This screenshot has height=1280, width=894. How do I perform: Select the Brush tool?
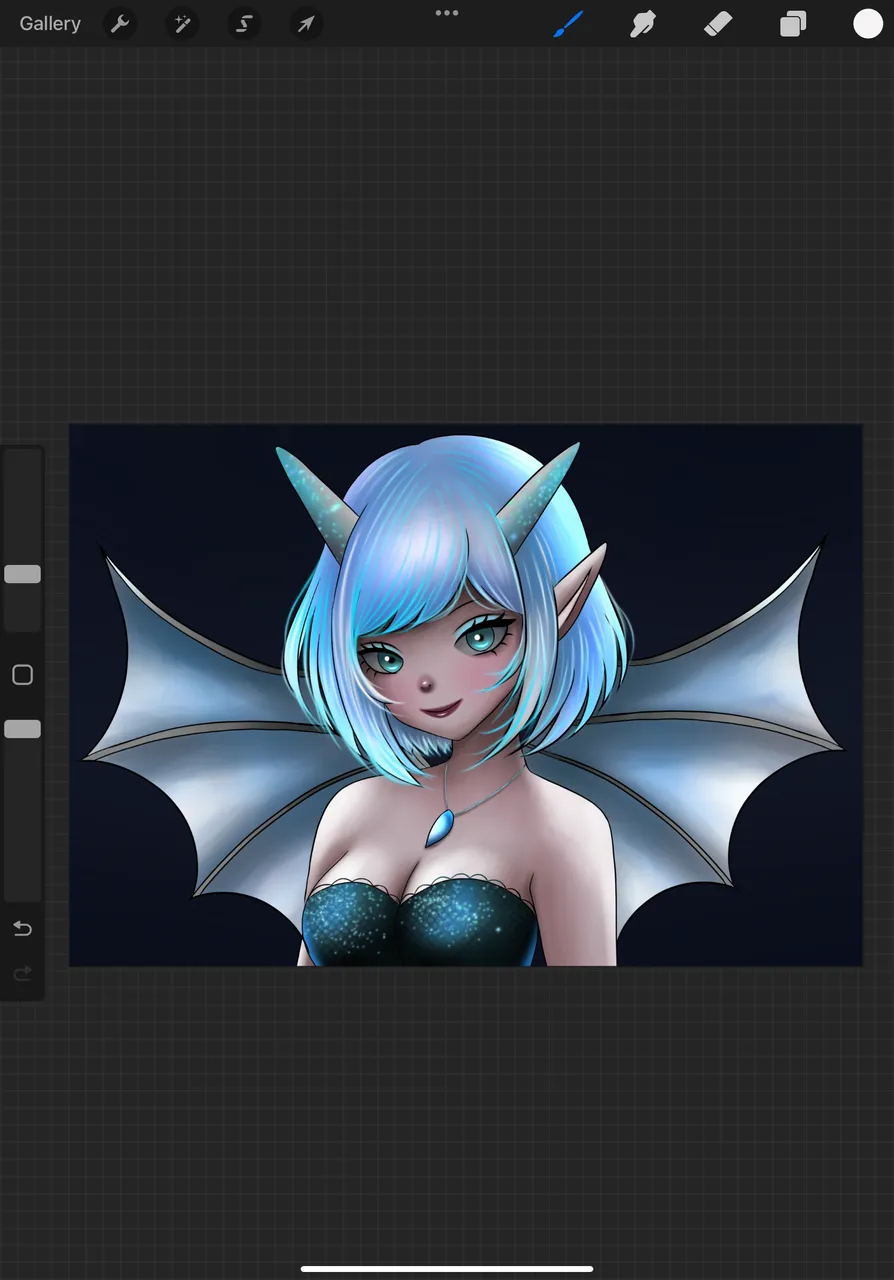coord(568,24)
